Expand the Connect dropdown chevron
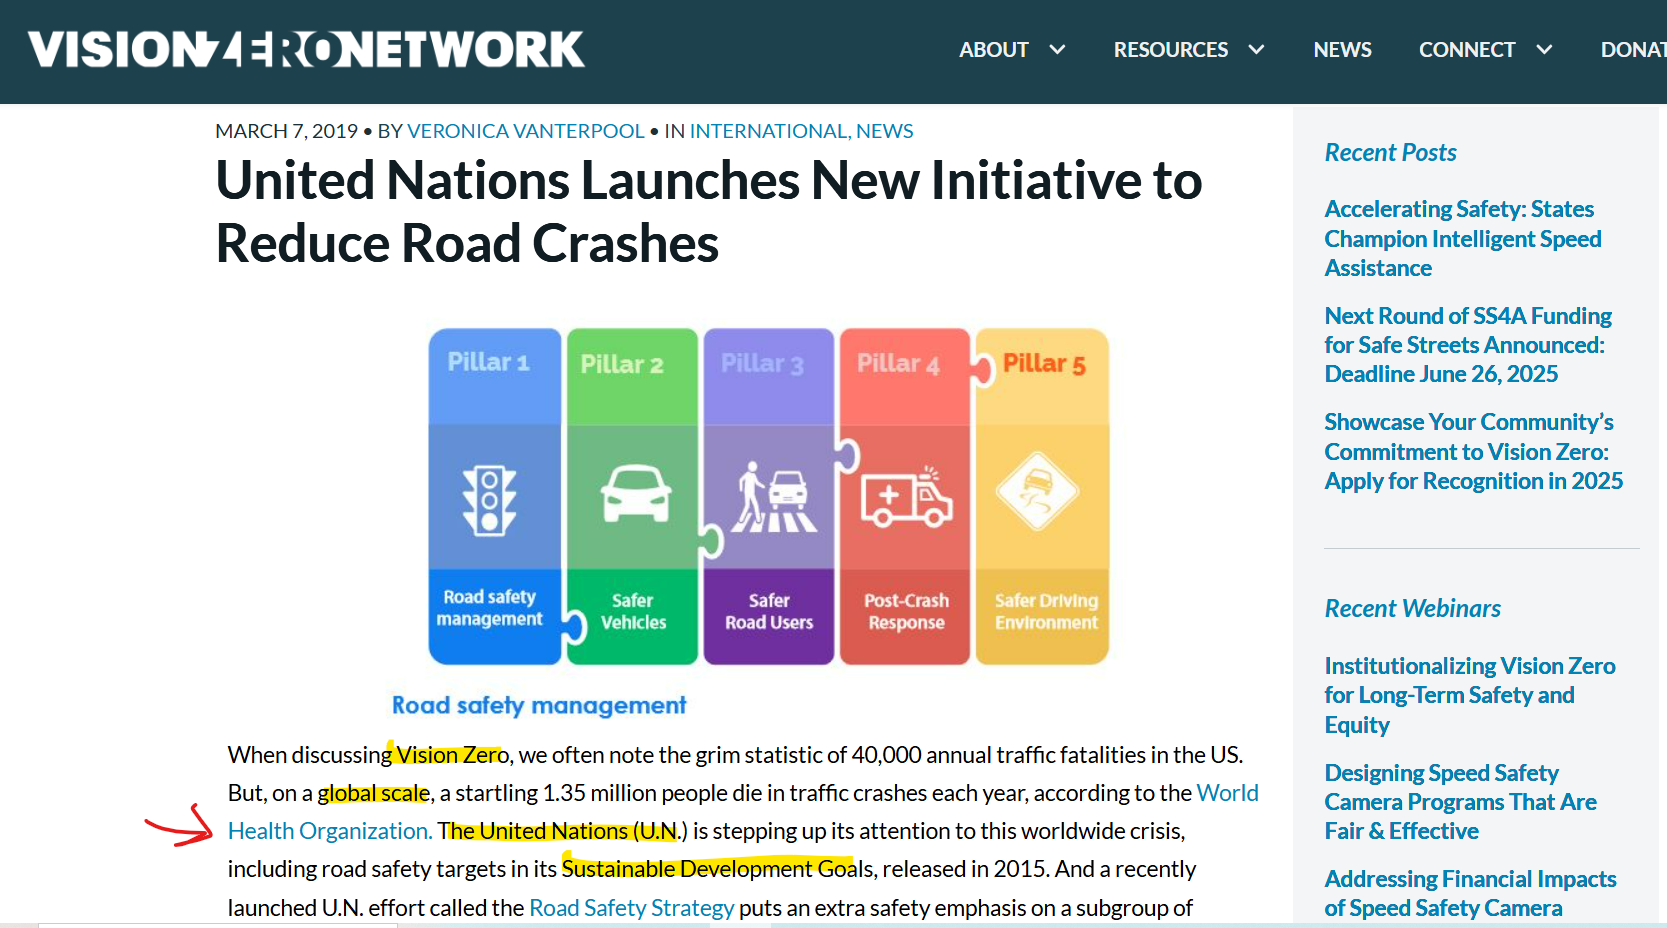 pos(1544,50)
